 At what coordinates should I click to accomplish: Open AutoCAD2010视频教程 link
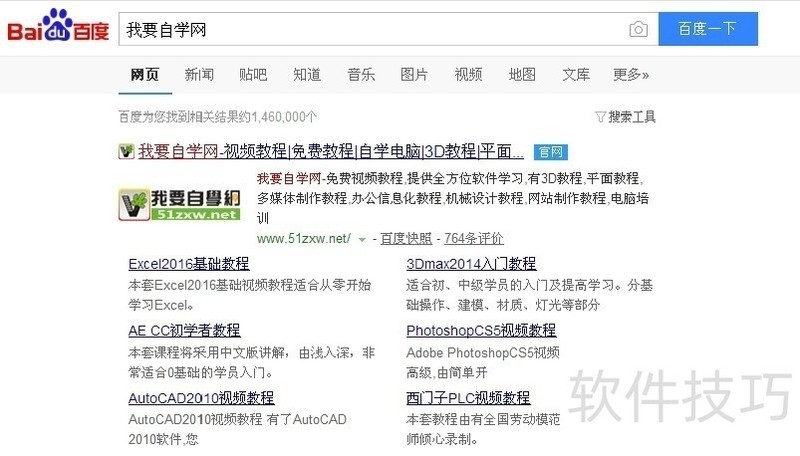(201, 398)
